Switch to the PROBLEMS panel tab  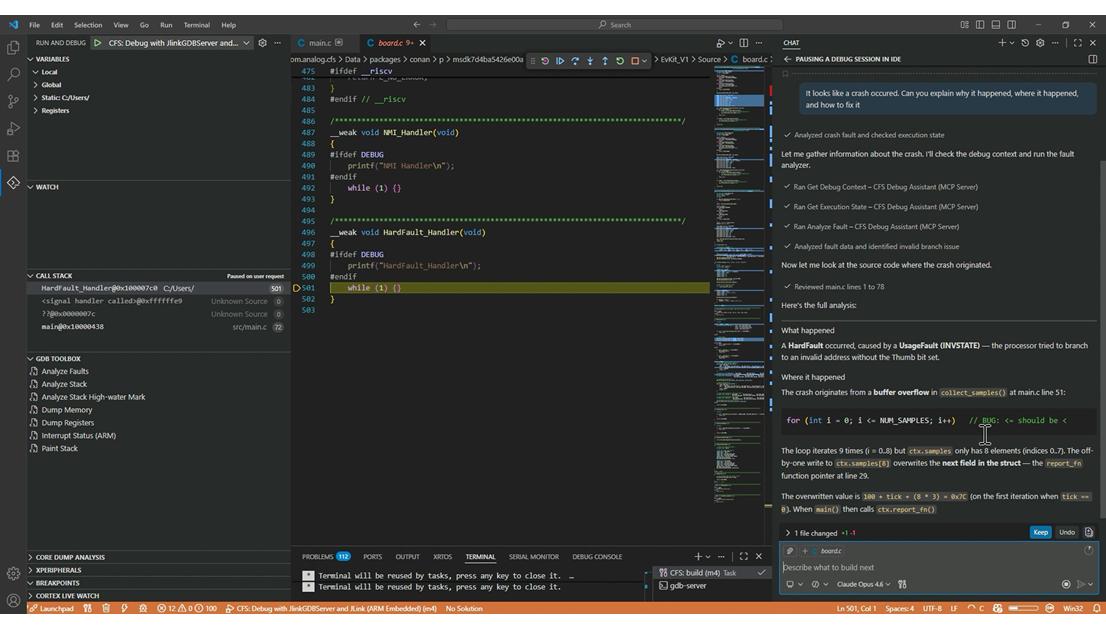[x=325, y=556]
